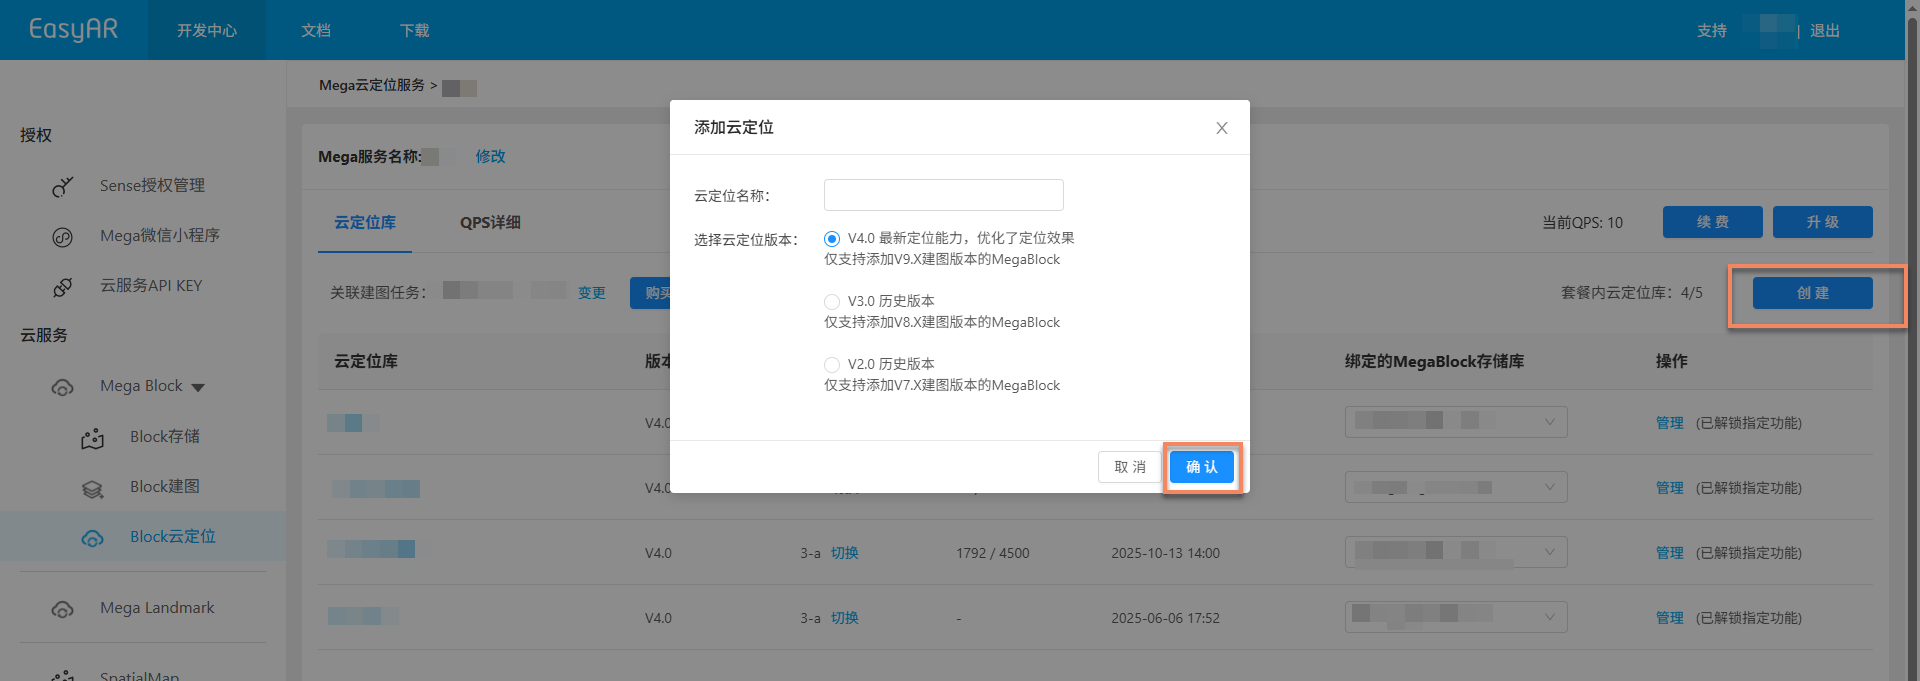Open Sense授权管理 in sidebar
The width and height of the screenshot is (1920, 681).
152,186
